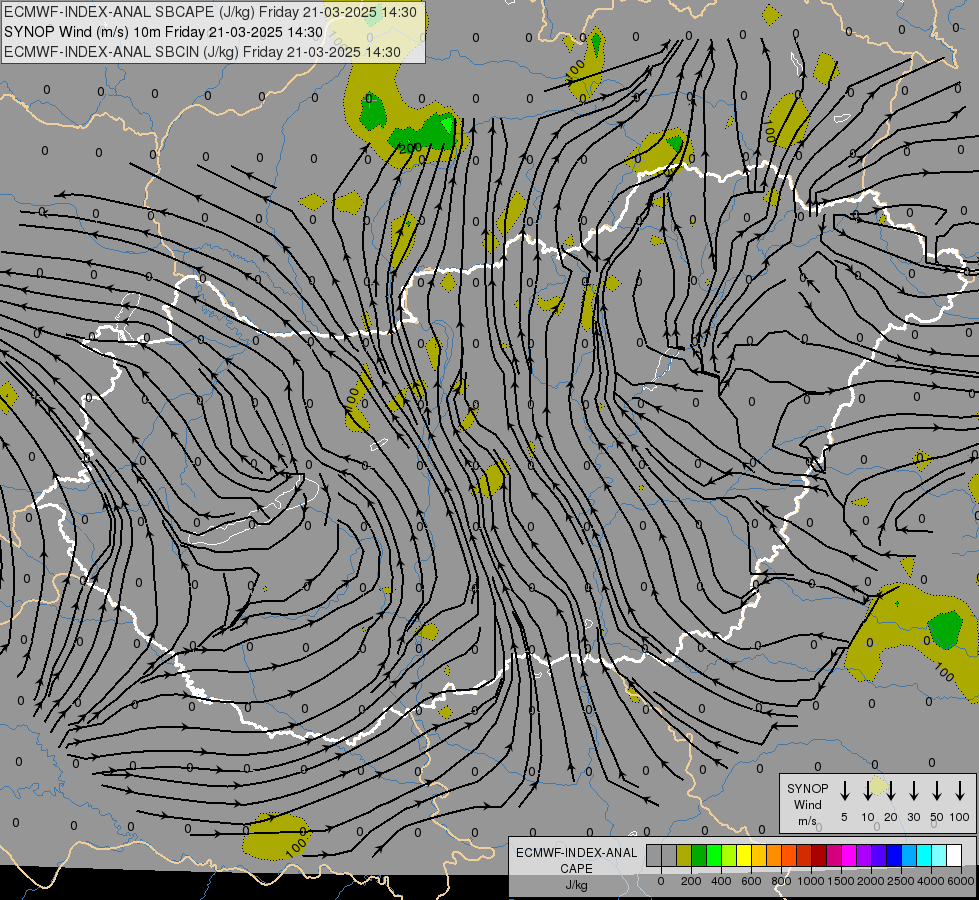Click the 600 value on CAPE scale

(751, 881)
